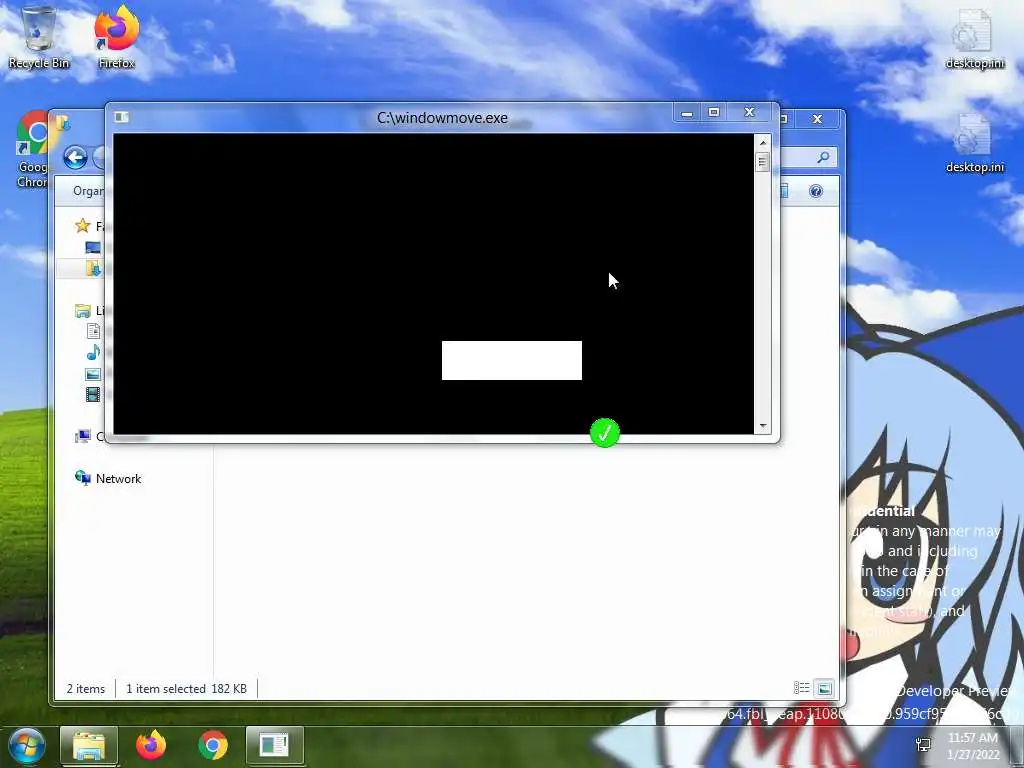Screen dimensions: 1024x768
Task: Minimize the windowmove.exe window
Action: pyautogui.click(x=686, y=113)
